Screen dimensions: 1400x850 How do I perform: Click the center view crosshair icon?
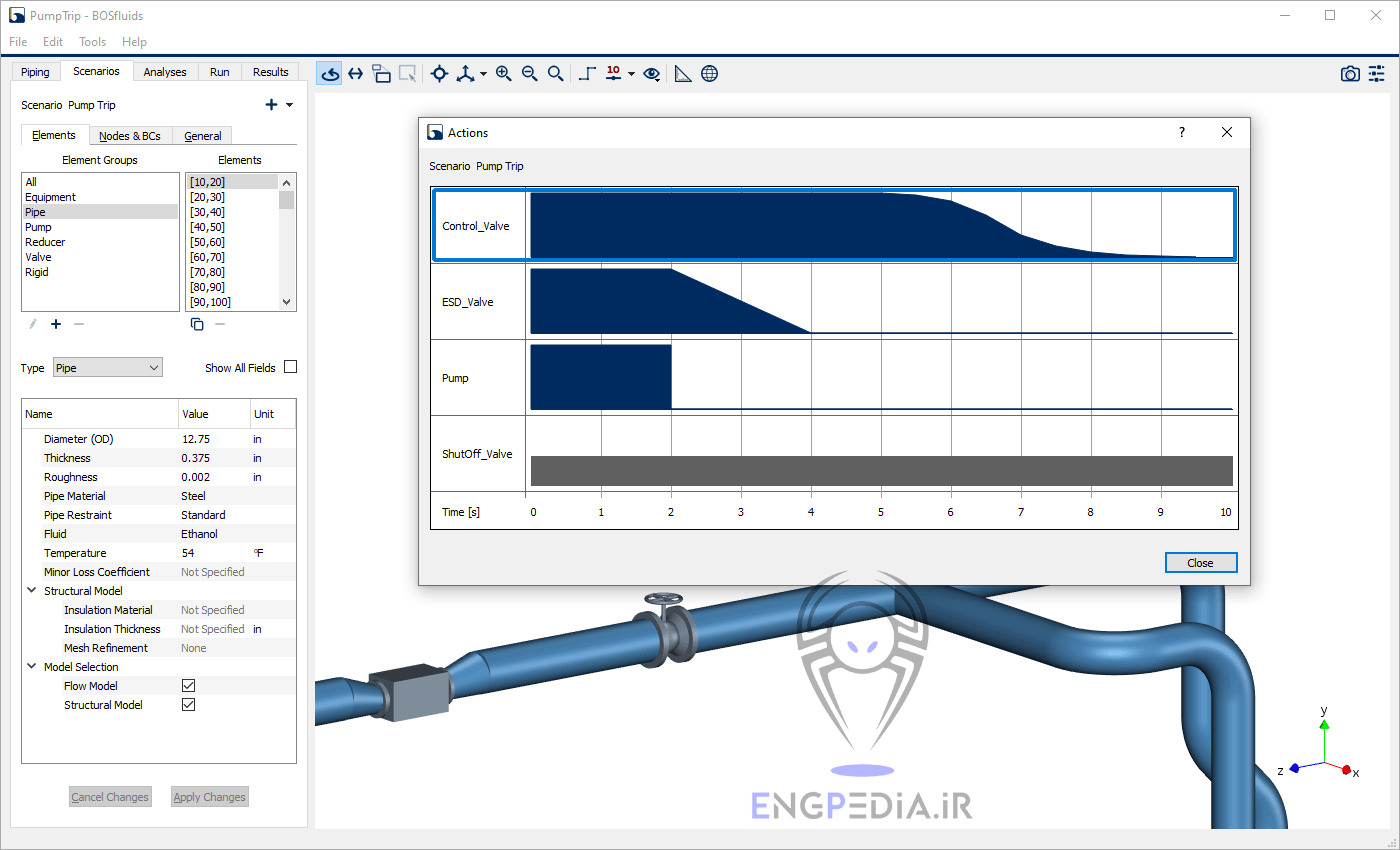click(439, 73)
